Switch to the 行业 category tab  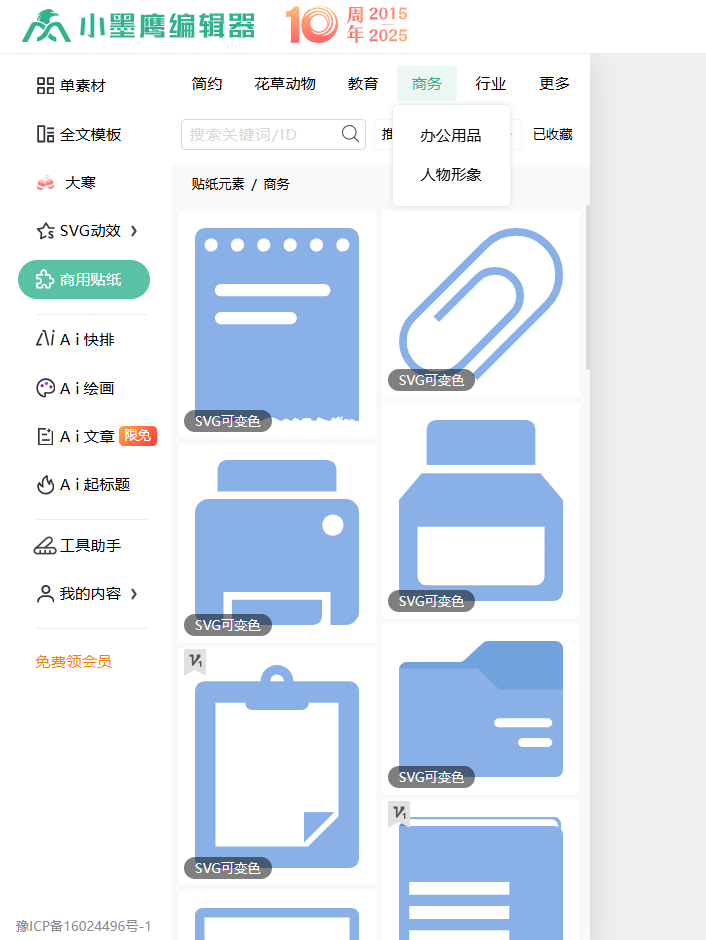click(x=490, y=84)
